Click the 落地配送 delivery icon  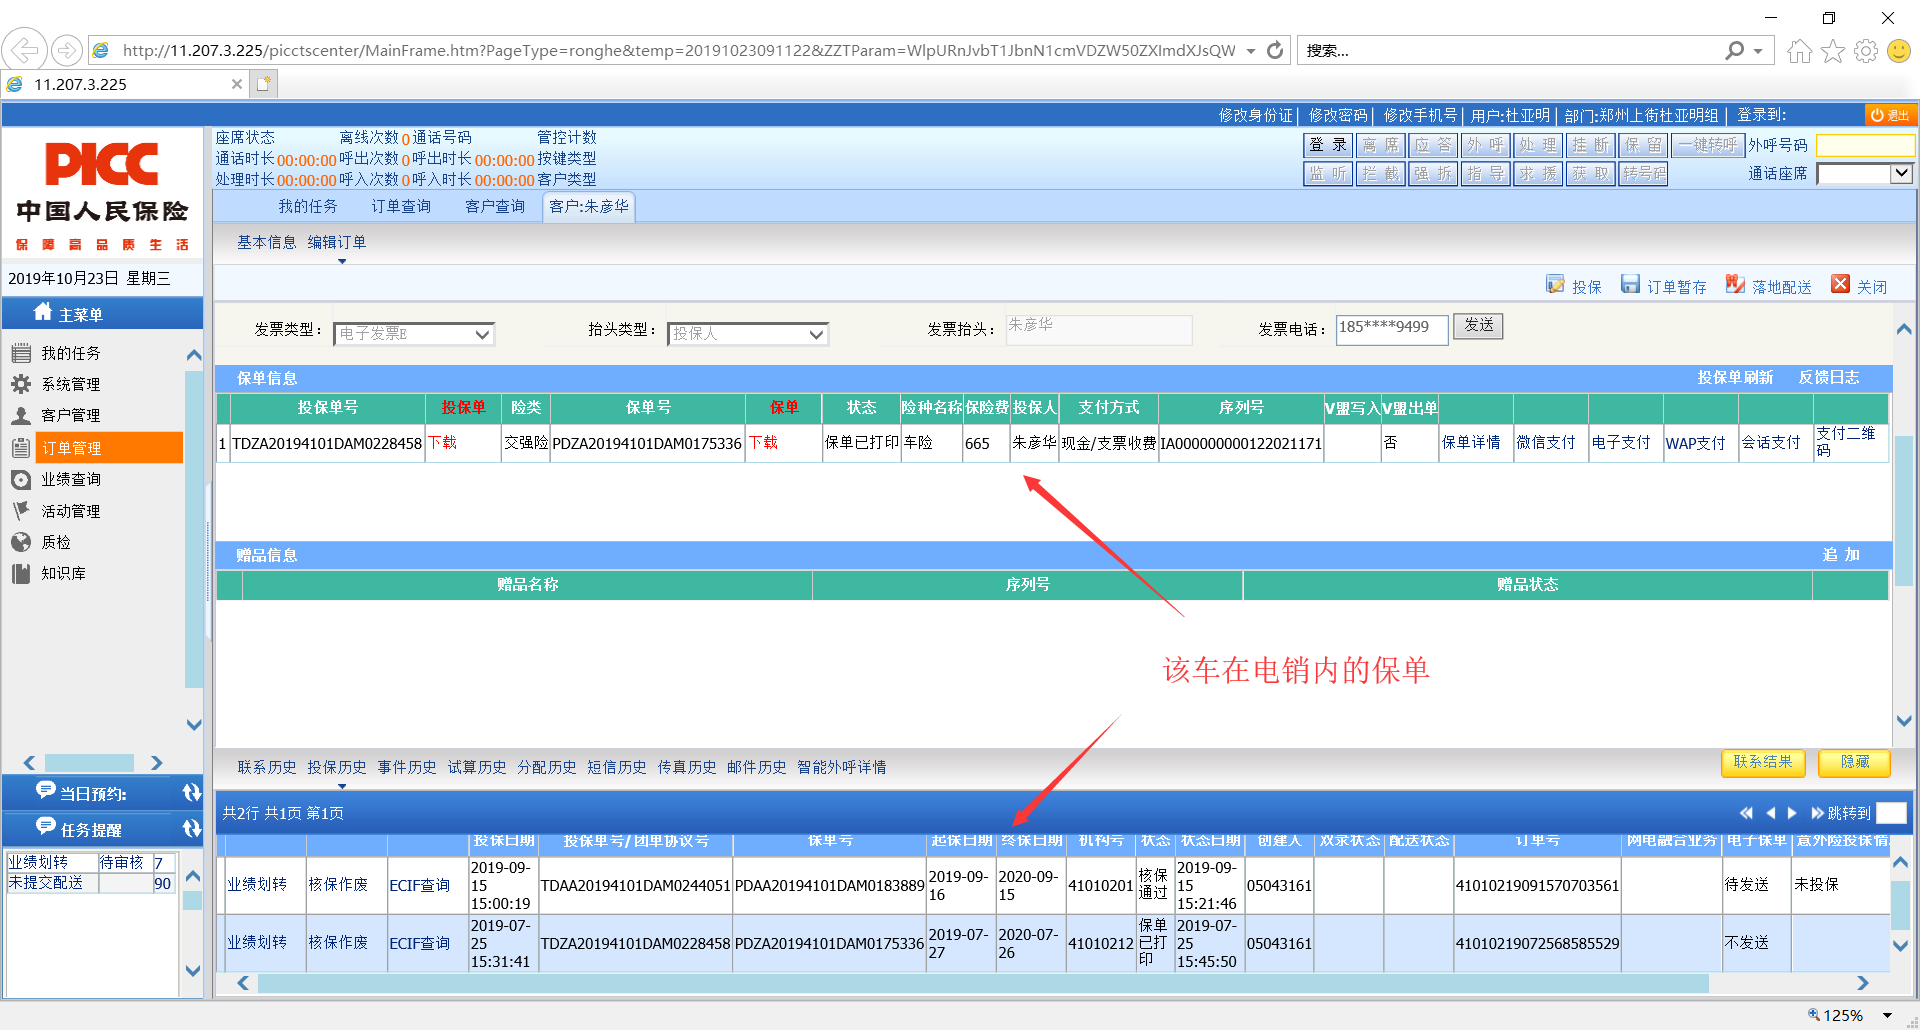[1735, 285]
